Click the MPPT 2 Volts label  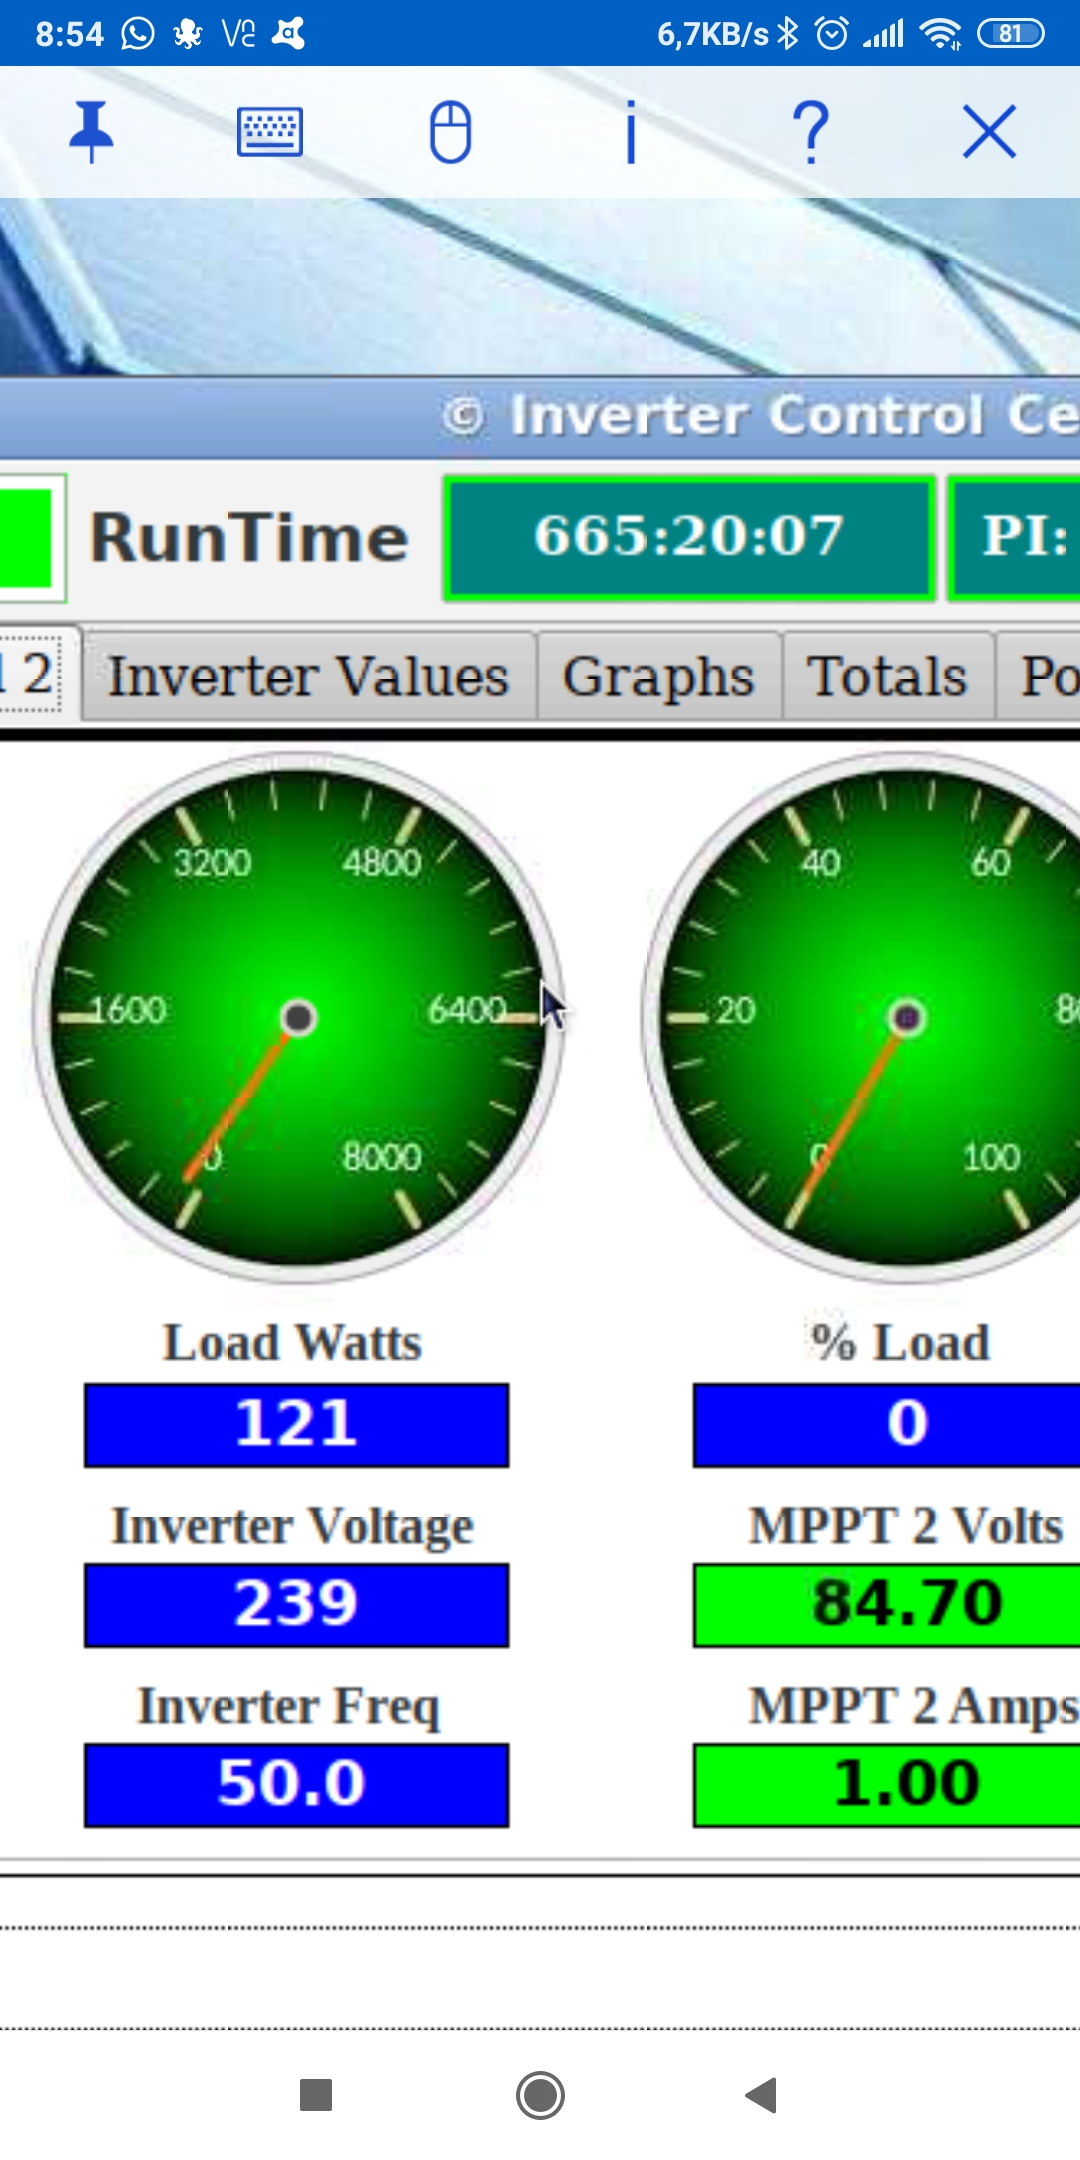click(906, 1526)
